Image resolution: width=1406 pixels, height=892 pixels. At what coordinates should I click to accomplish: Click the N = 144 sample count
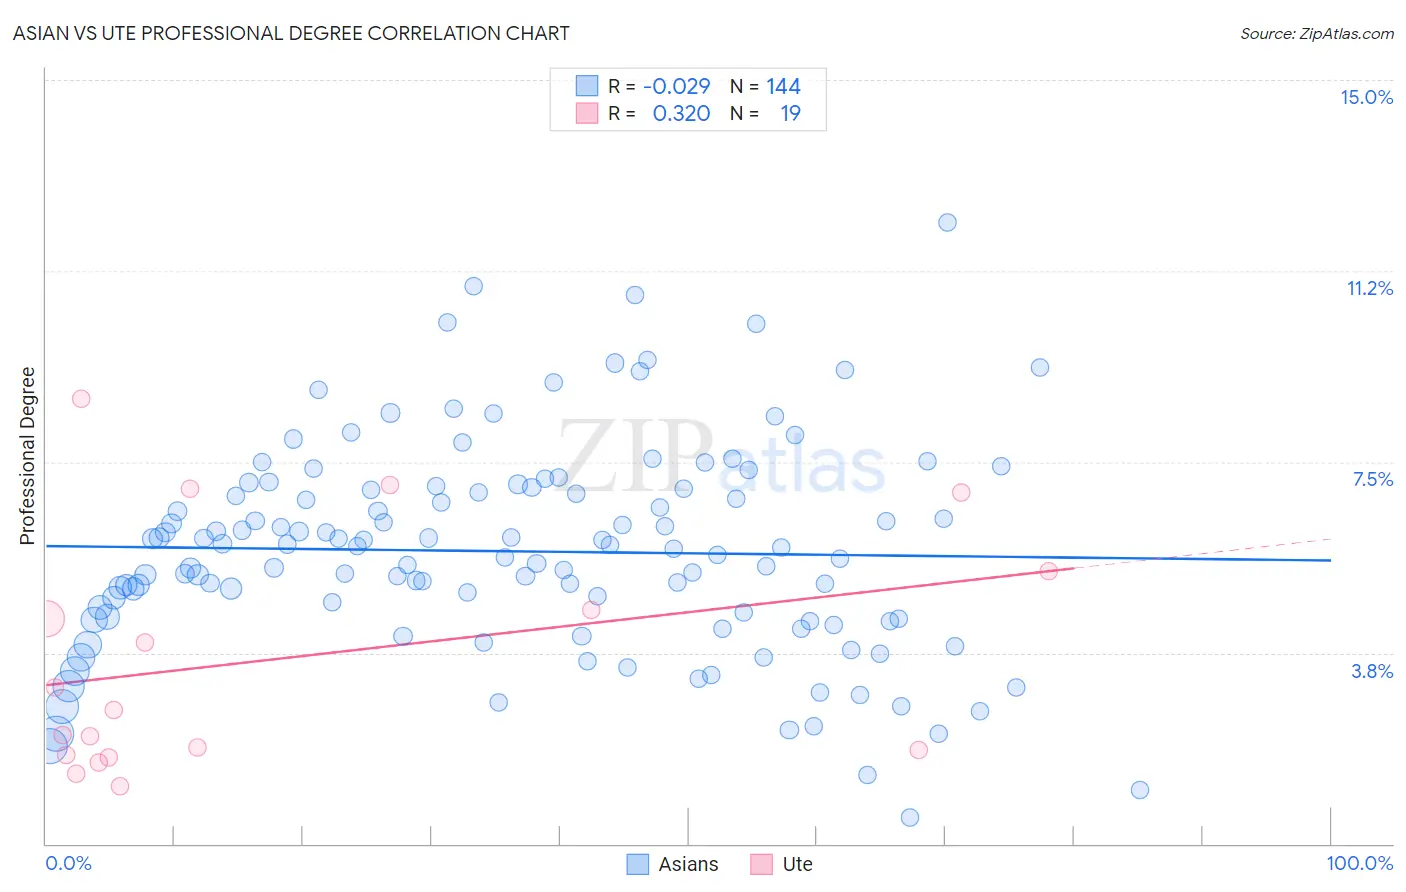coord(765,86)
